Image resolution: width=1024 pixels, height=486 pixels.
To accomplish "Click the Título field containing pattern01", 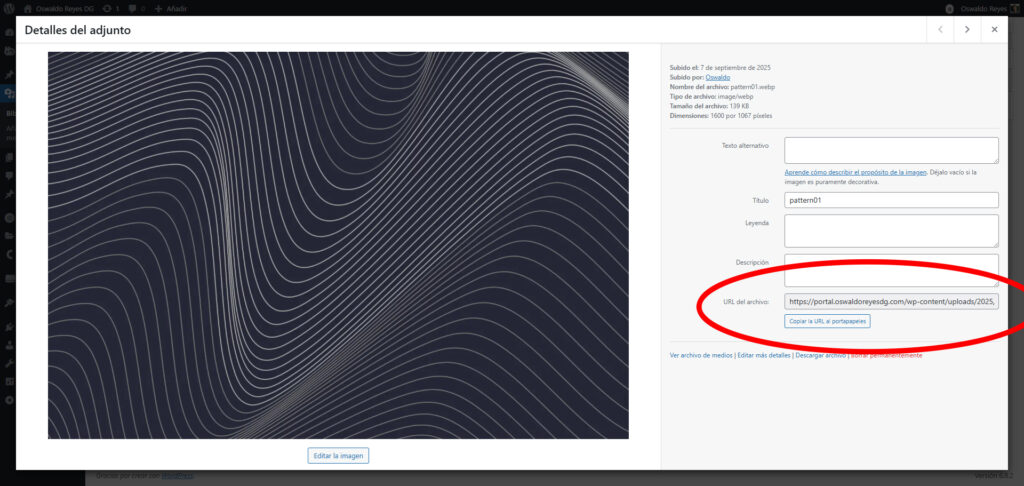I will (x=891, y=200).
